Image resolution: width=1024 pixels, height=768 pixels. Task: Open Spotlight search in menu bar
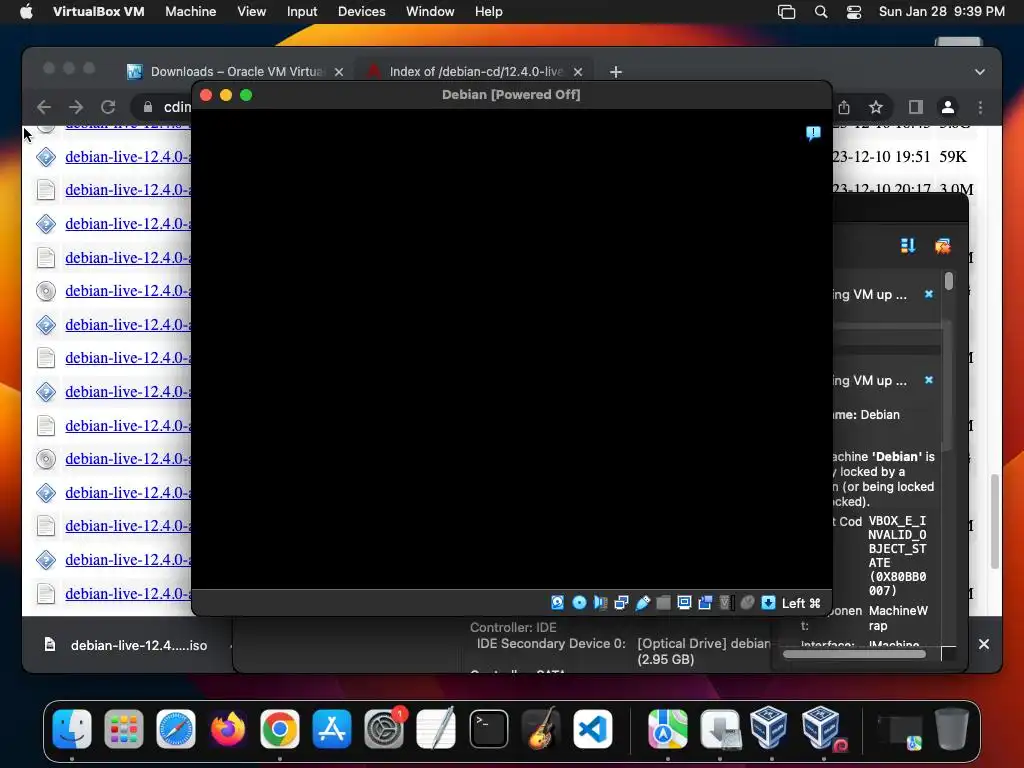(821, 12)
